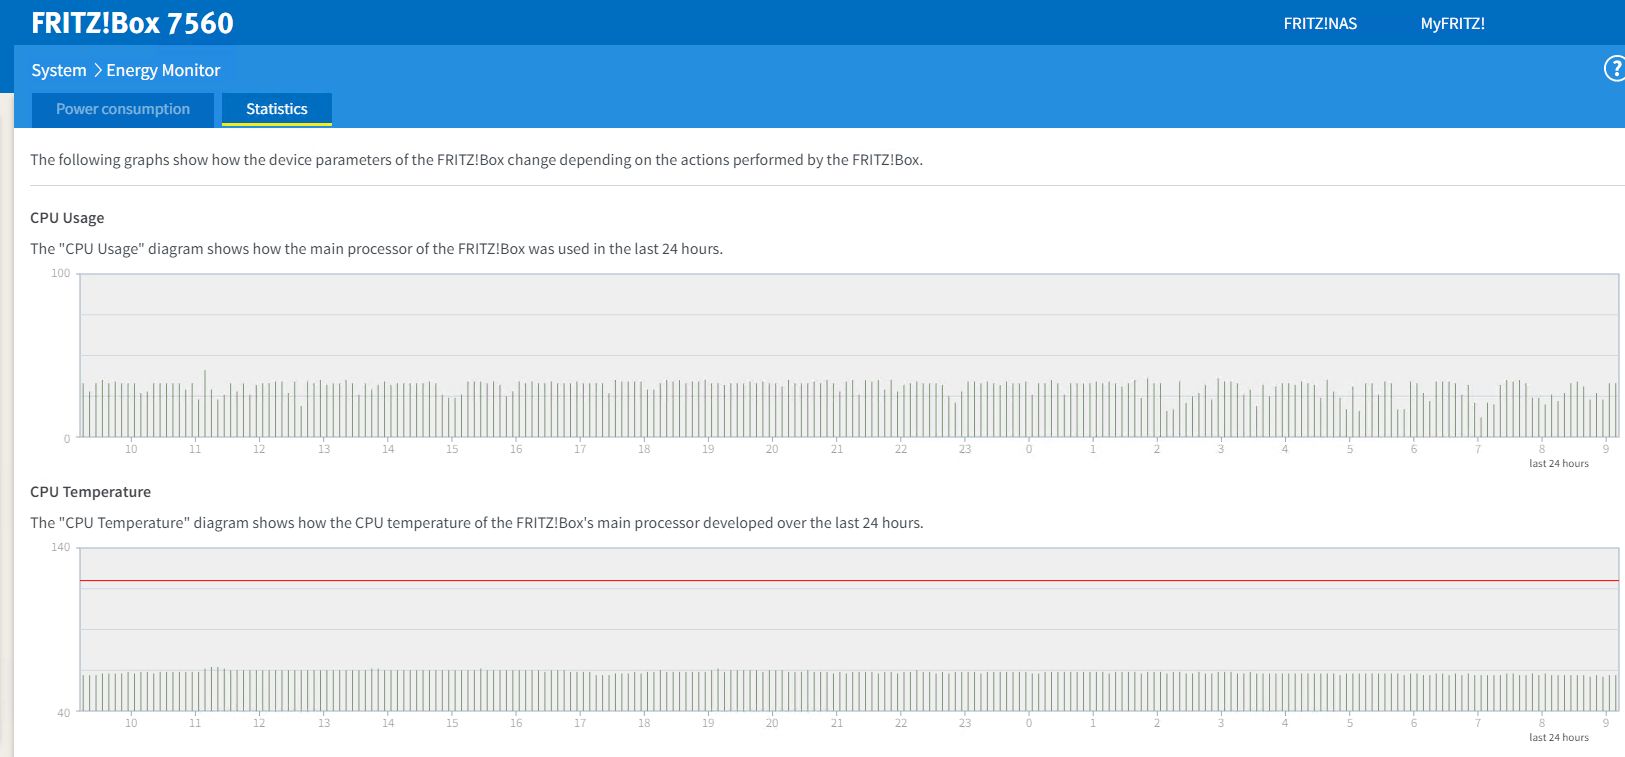
Task: Click the 140 axis label on temperature graph
Action: coord(61,547)
